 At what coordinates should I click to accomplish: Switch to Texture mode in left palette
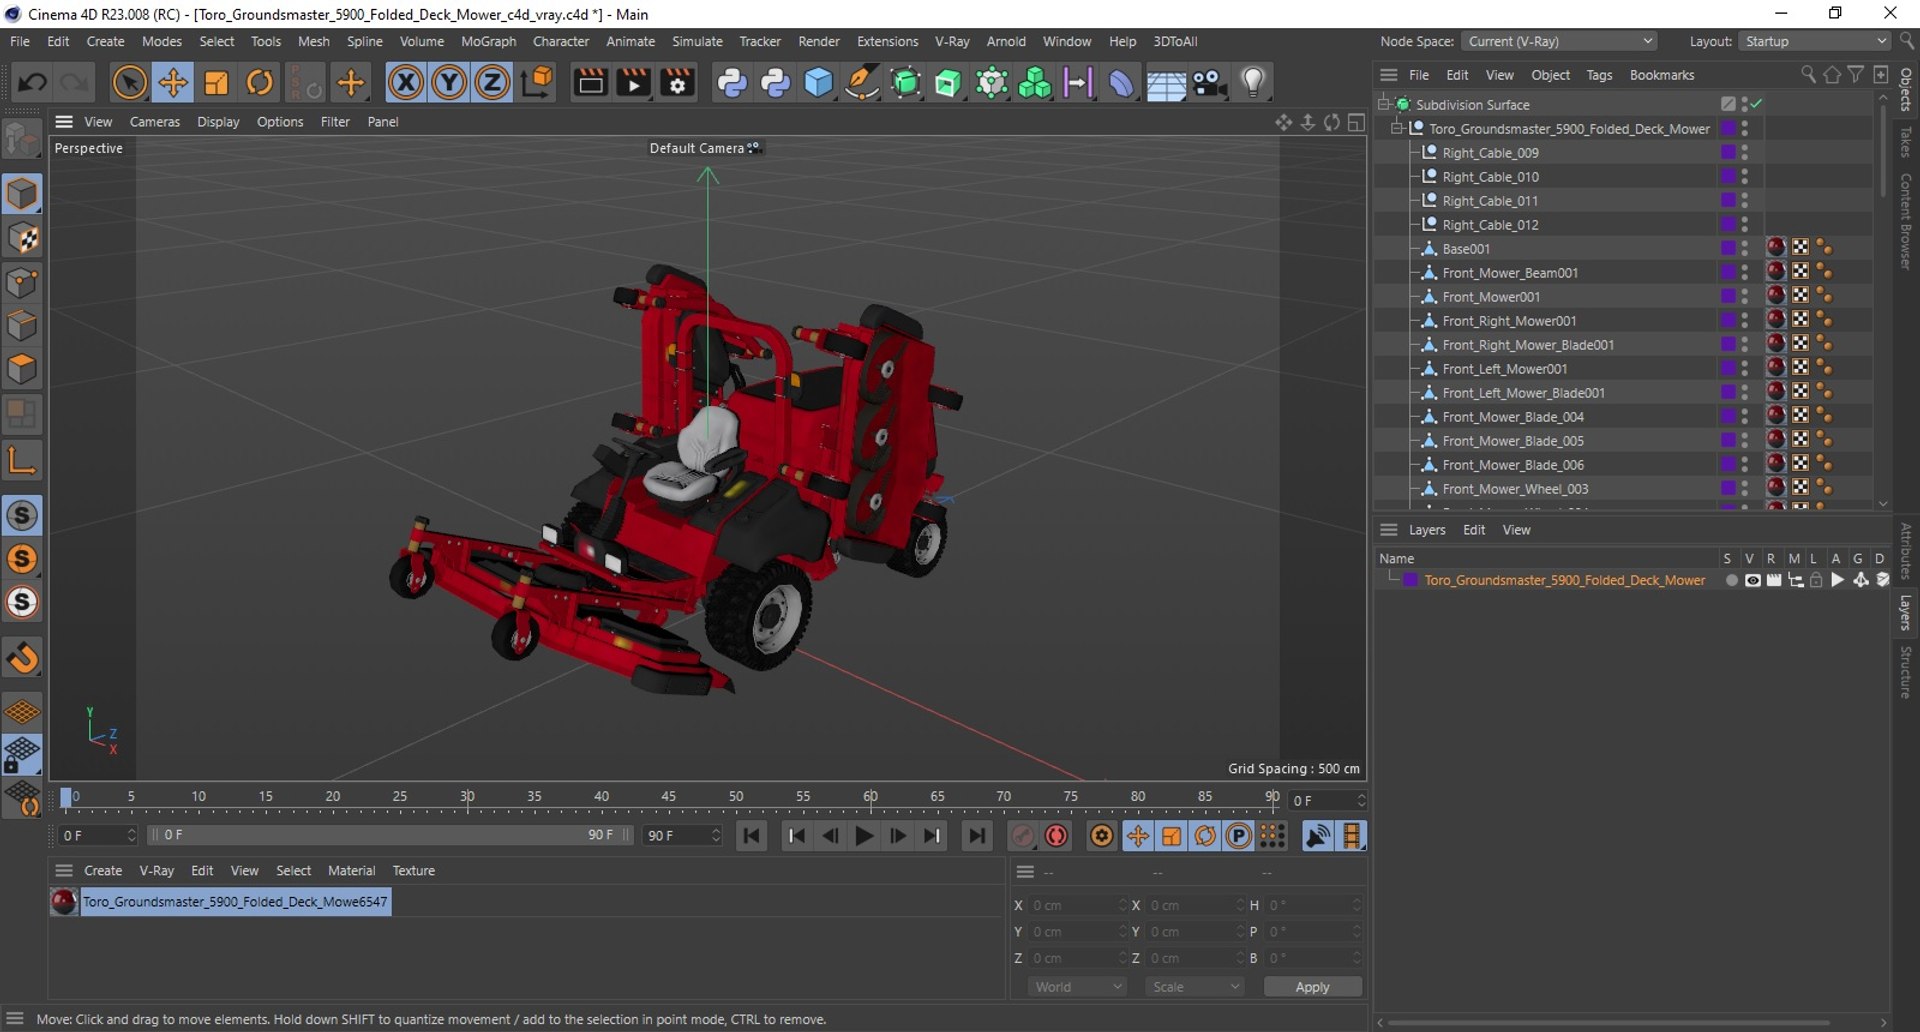click(x=22, y=238)
